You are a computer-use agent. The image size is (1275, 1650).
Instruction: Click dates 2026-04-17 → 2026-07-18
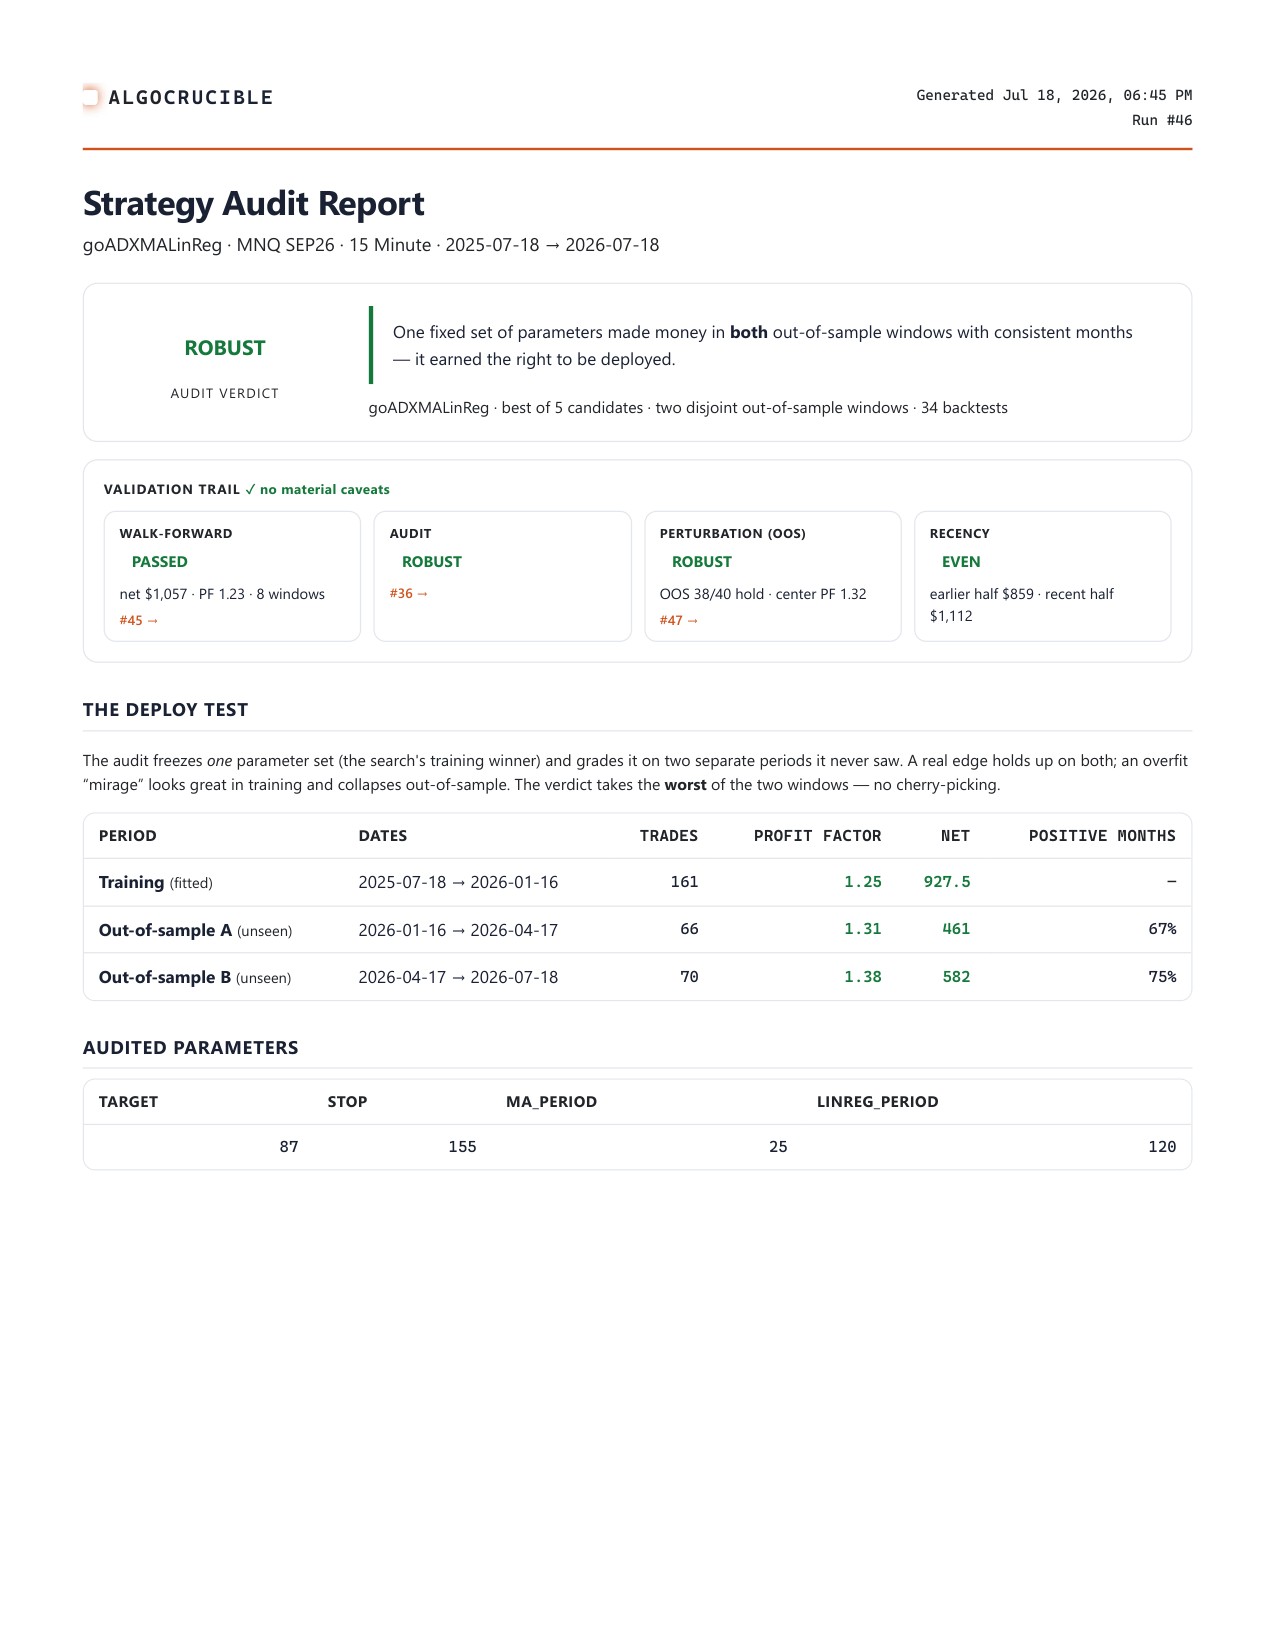(x=458, y=977)
